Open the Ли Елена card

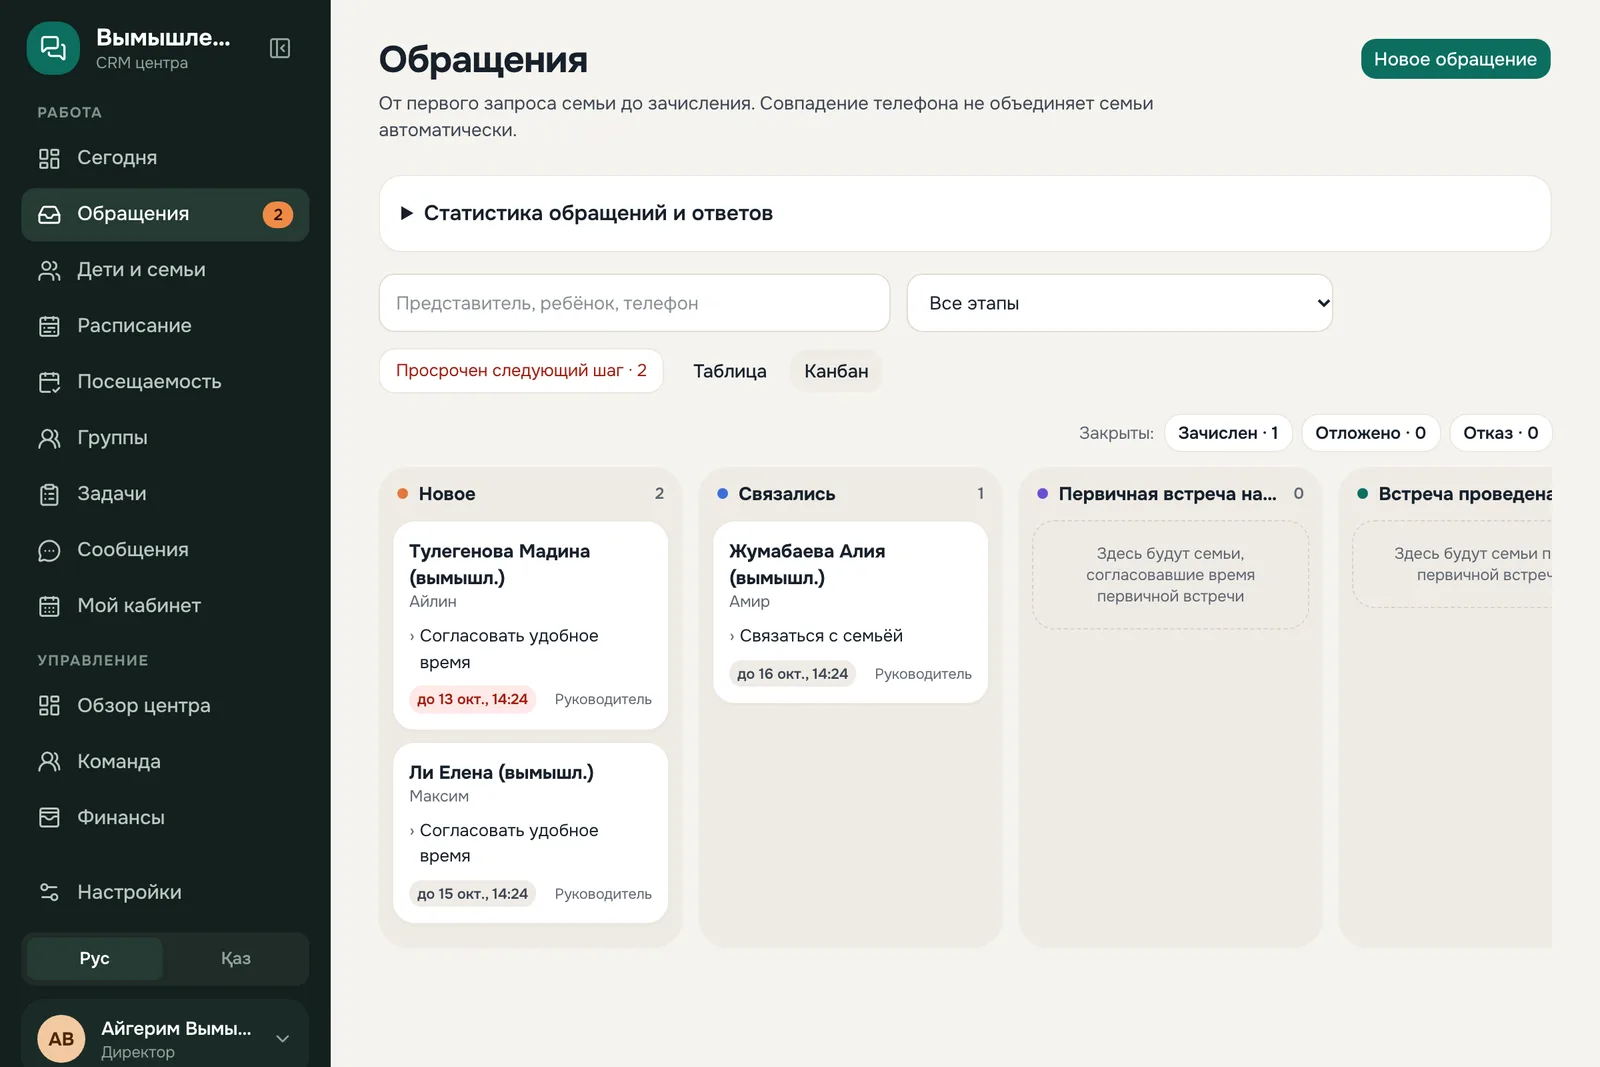point(530,832)
